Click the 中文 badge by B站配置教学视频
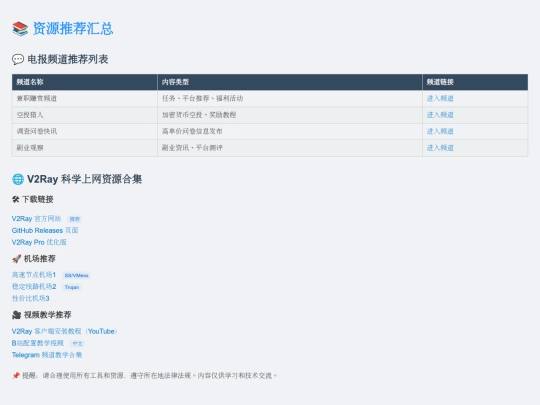The height and width of the screenshot is (405, 540). pos(77,343)
